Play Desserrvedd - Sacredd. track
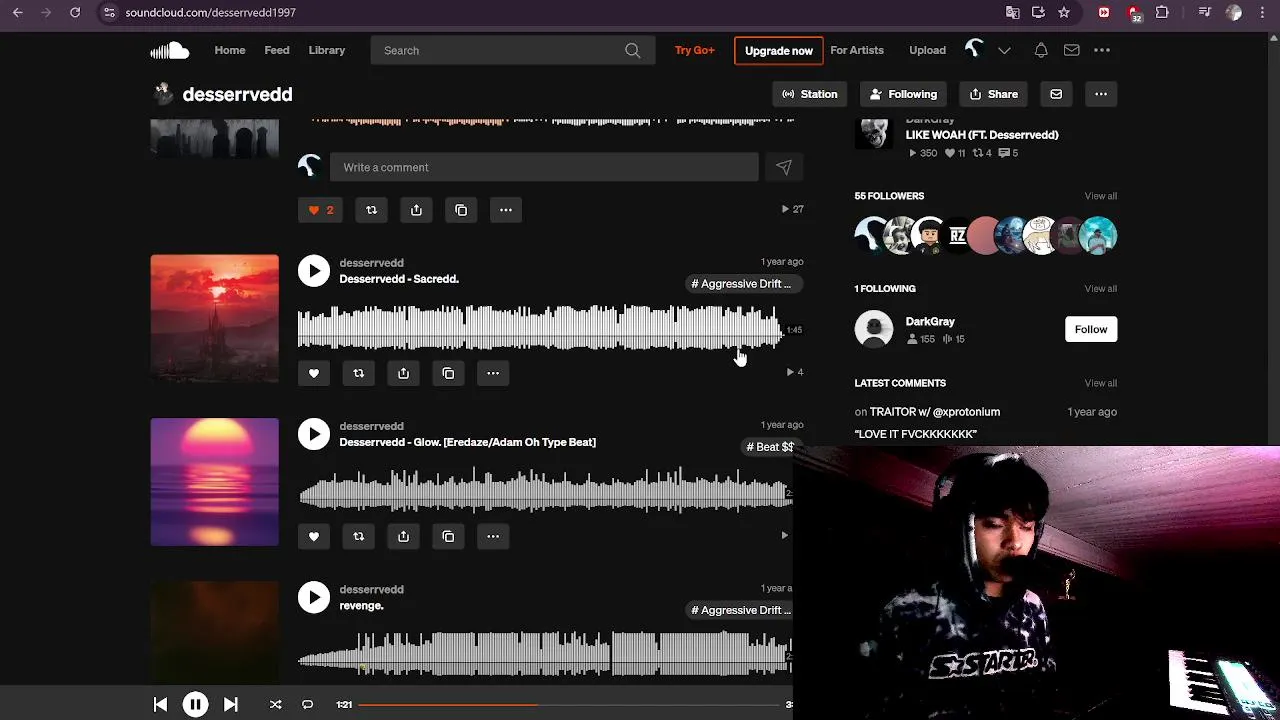Image resolution: width=1280 pixels, height=720 pixels. coord(314,271)
